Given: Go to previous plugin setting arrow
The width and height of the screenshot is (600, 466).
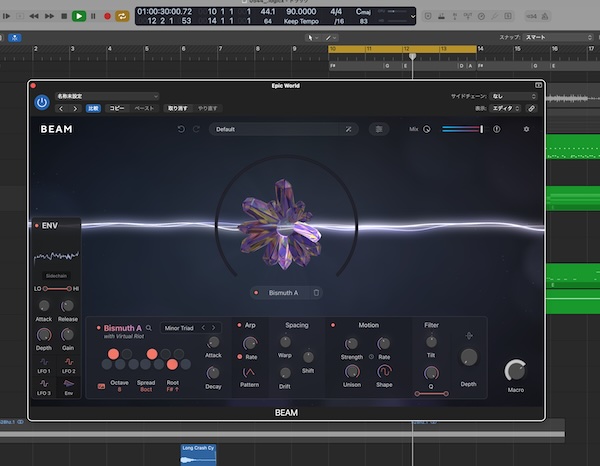Looking at the screenshot, I should click(x=61, y=109).
